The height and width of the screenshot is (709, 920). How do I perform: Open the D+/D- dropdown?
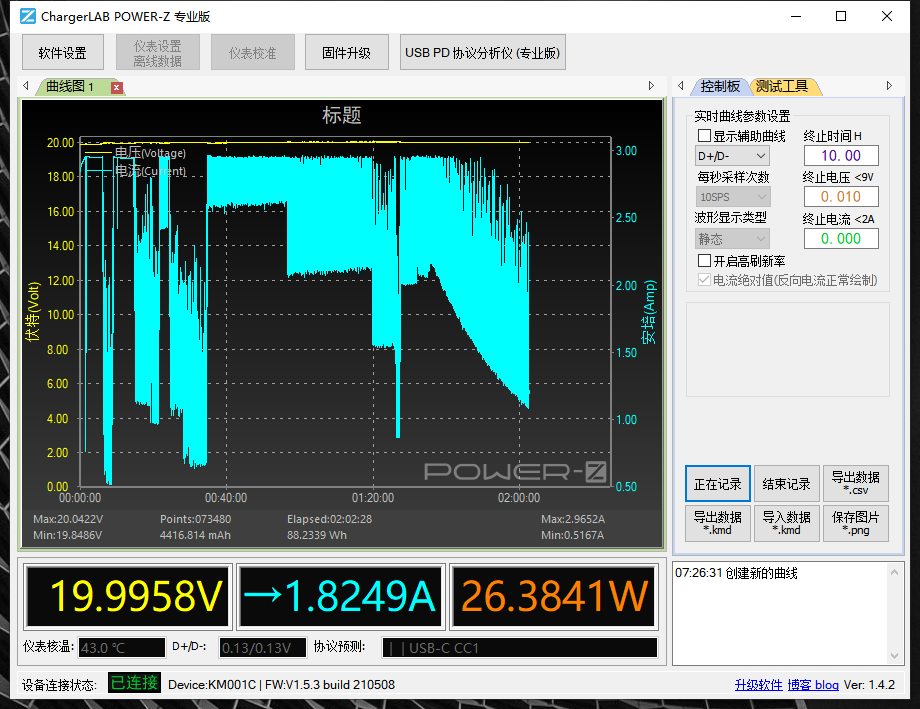732,156
